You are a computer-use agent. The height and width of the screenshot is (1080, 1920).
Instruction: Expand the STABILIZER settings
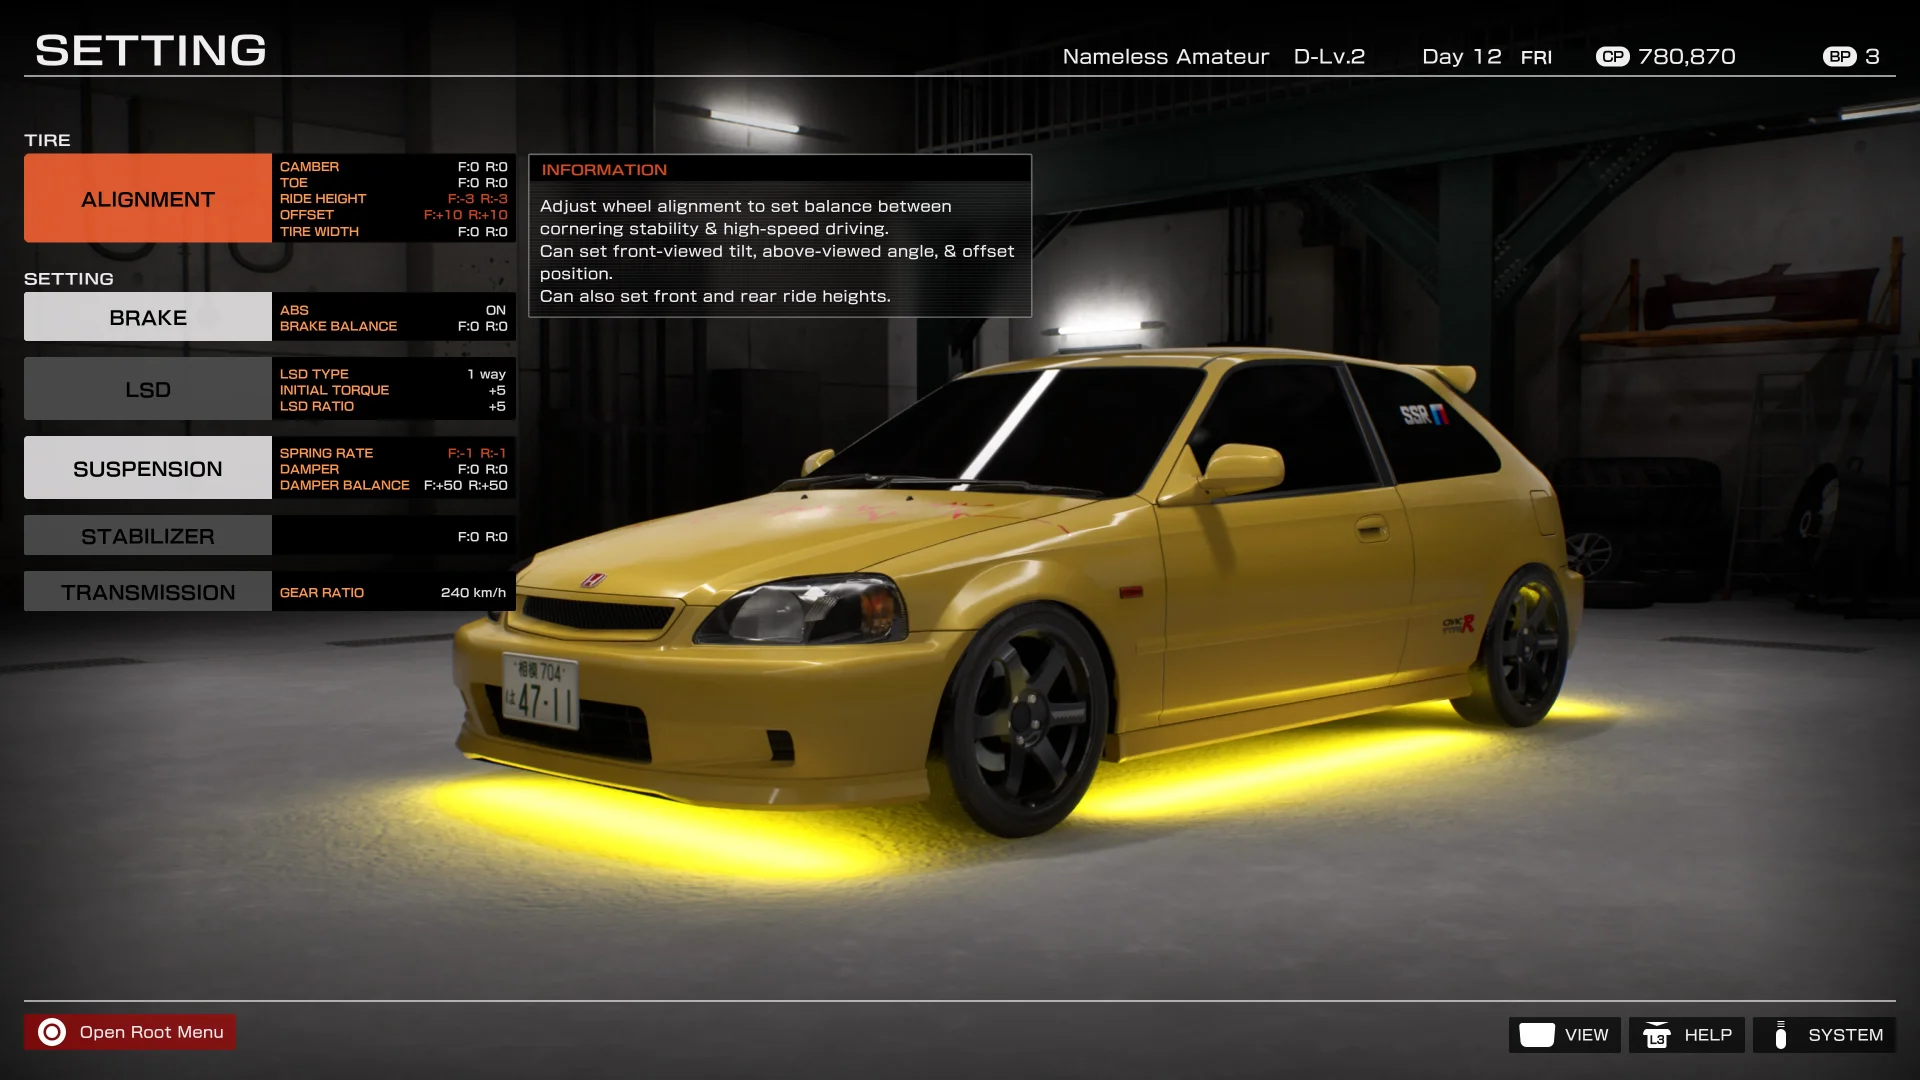(x=148, y=536)
